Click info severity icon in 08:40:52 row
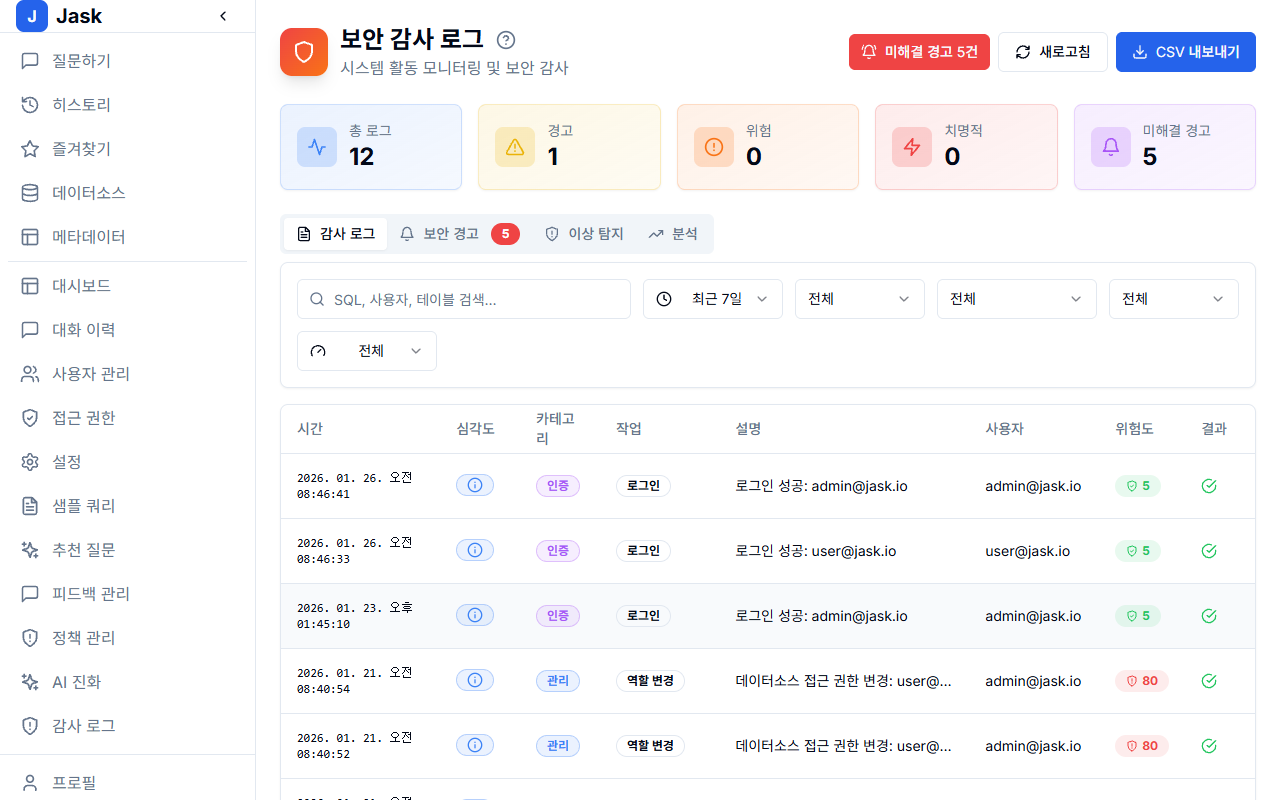Screen dimensions: 1280x800 [x=475, y=746]
